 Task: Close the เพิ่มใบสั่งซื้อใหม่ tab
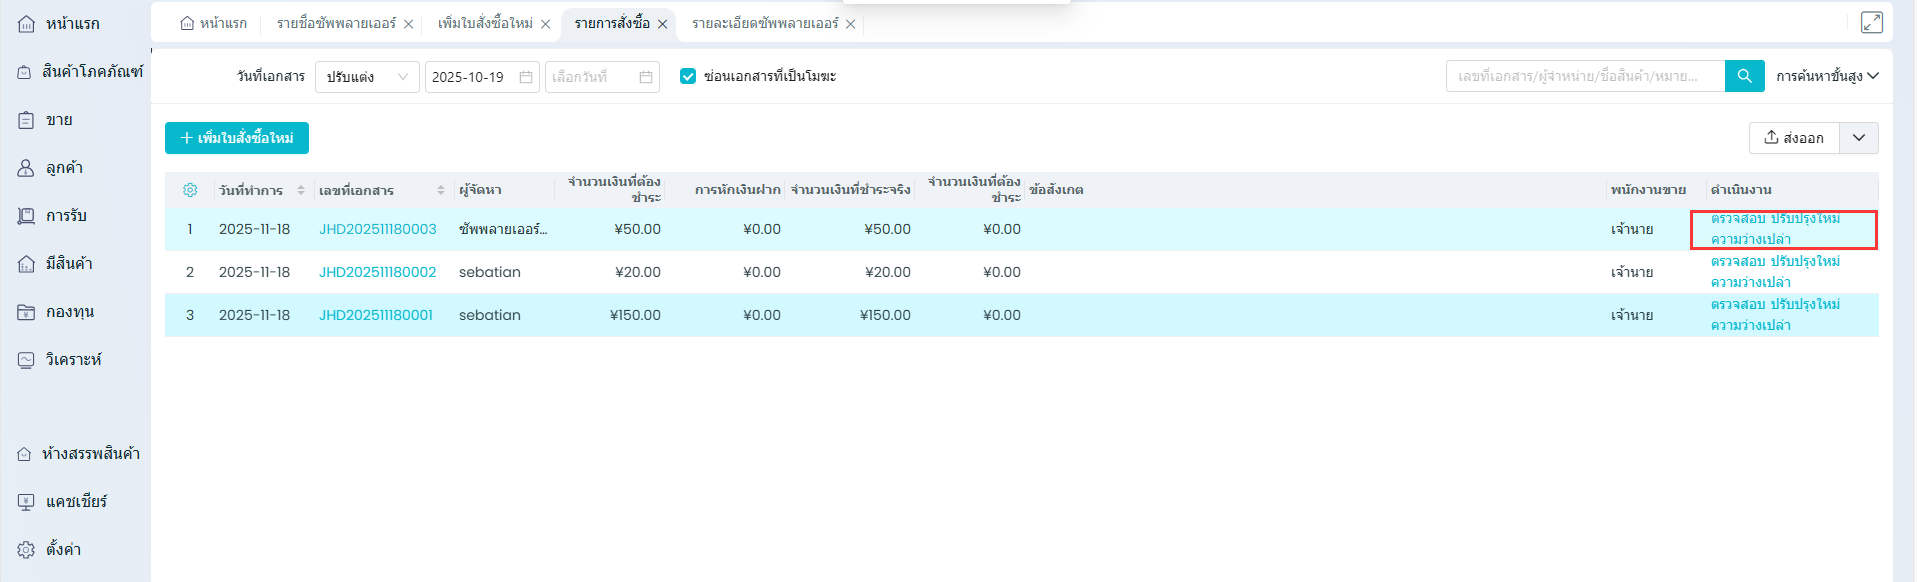click(x=545, y=25)
